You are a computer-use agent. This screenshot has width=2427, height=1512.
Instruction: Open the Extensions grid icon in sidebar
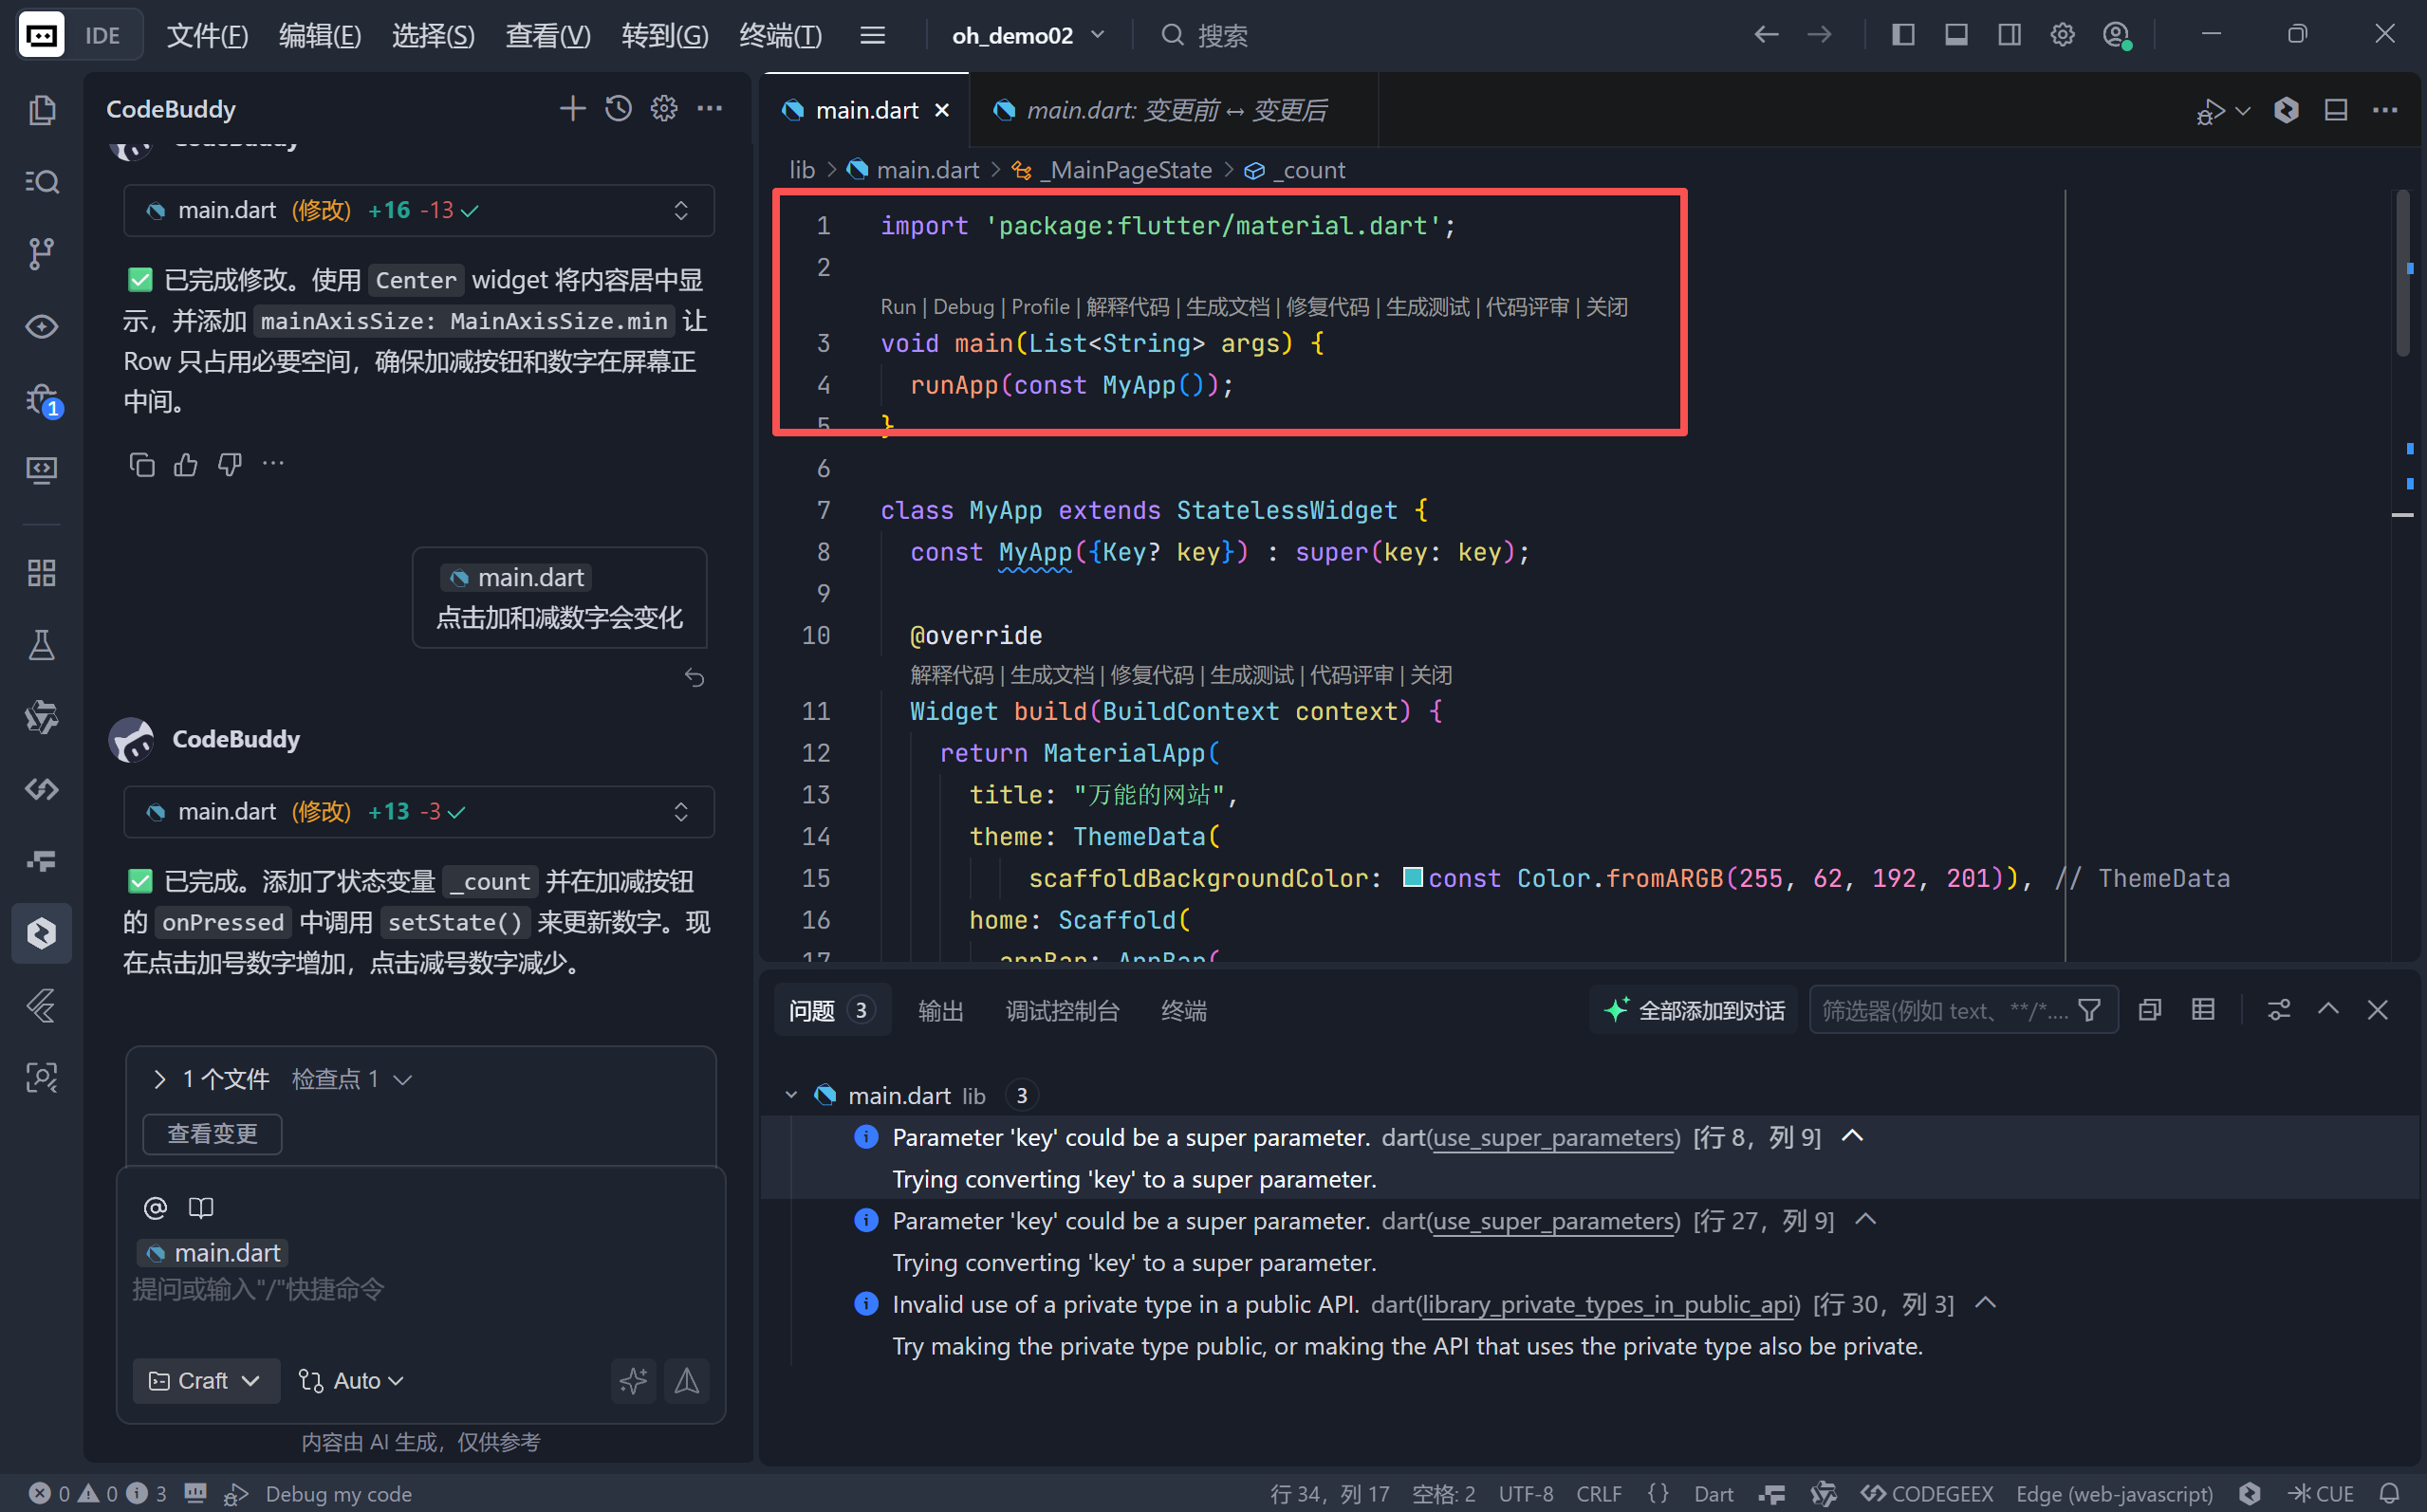coord(41,573)
